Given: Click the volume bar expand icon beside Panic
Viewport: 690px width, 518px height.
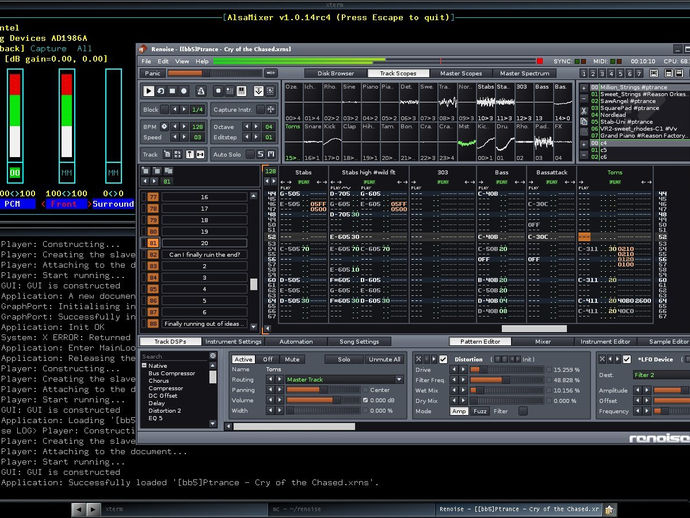Looking at the screenshot, I should [x=271, y=73].
